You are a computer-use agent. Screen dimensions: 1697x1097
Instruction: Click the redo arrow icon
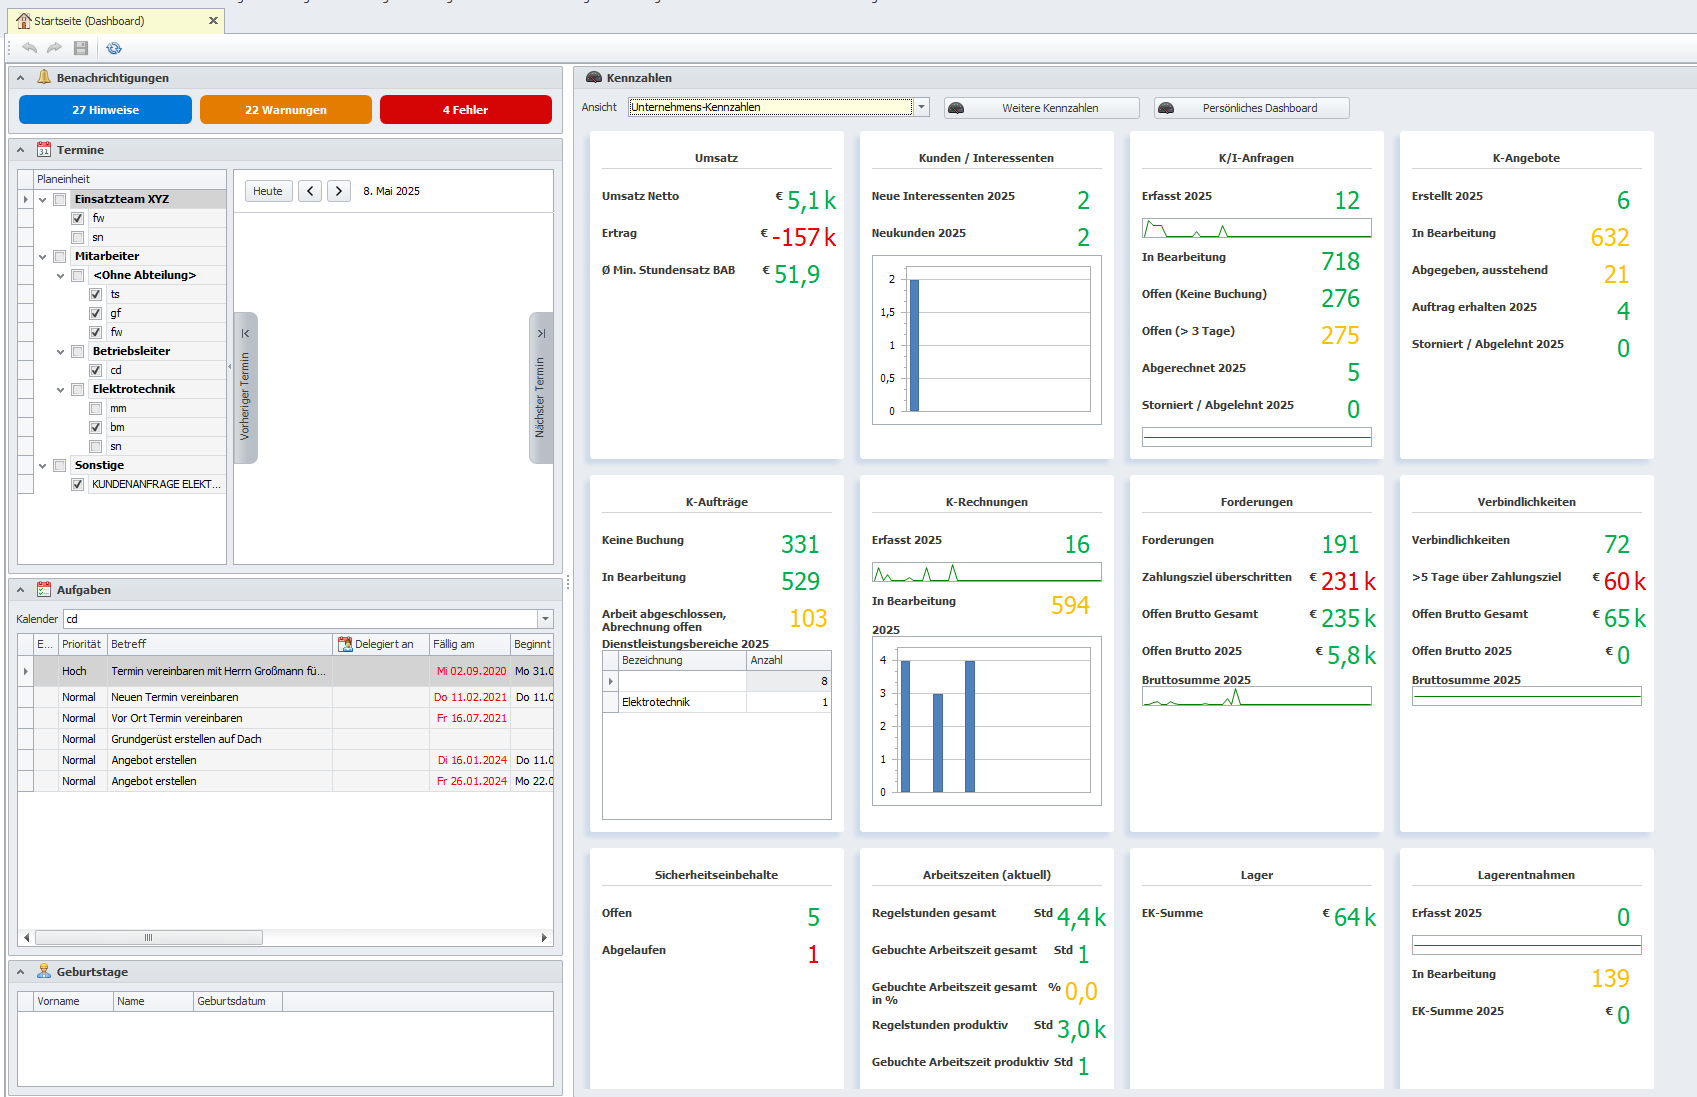(55, 48)
